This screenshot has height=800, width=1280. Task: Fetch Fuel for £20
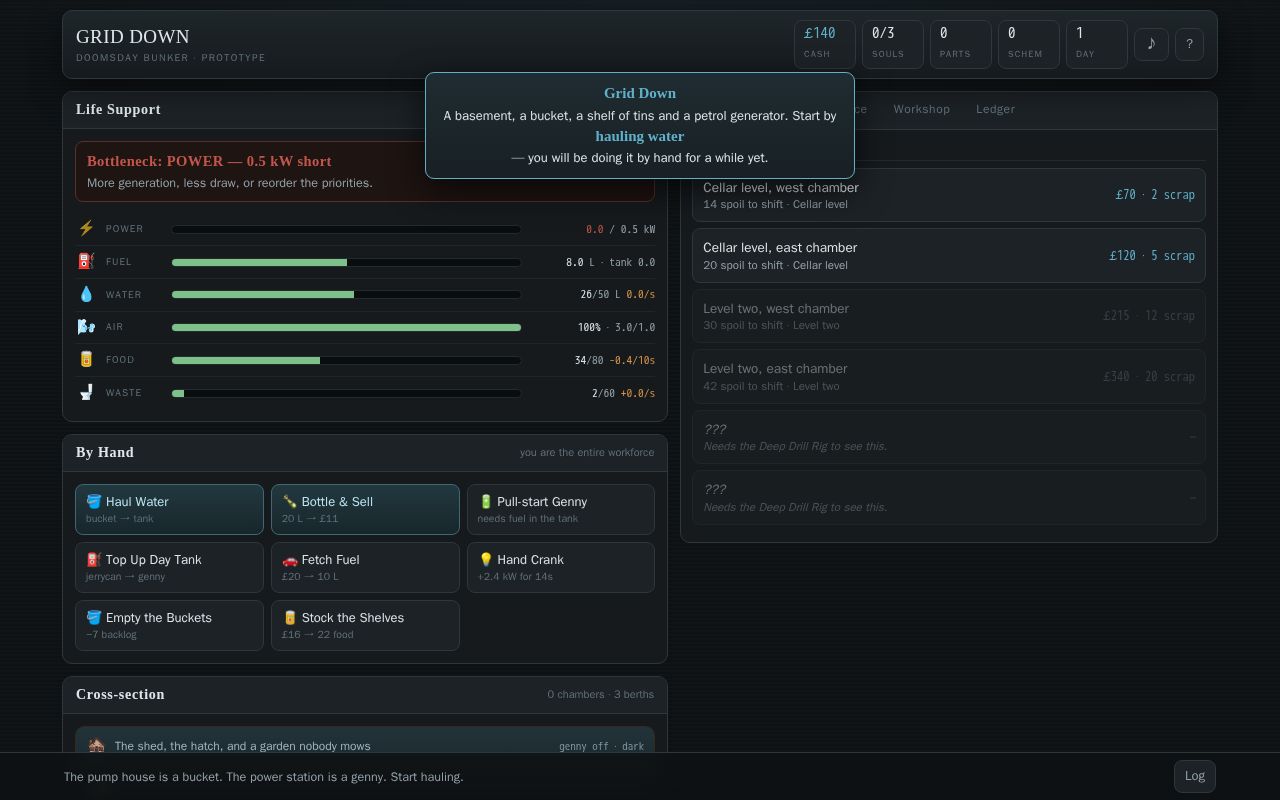pos(365,568)
